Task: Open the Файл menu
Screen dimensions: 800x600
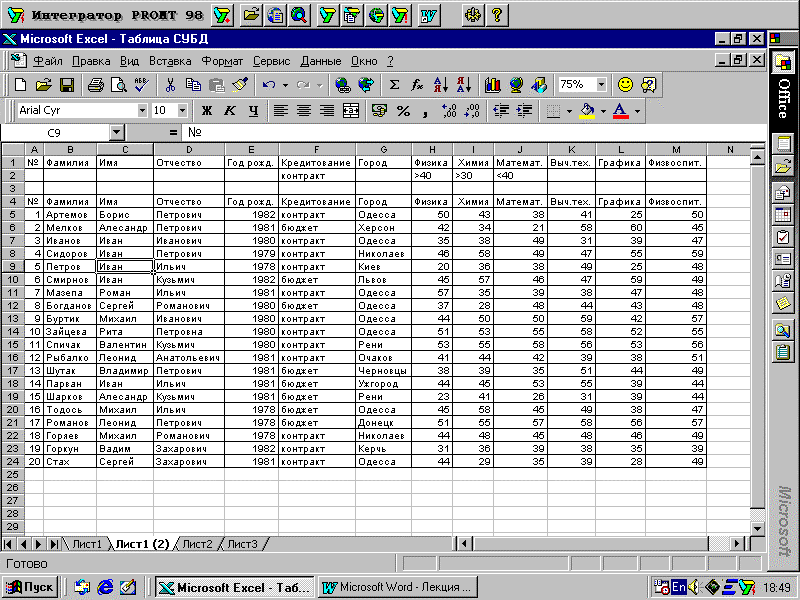Action: tap(47, 61)
